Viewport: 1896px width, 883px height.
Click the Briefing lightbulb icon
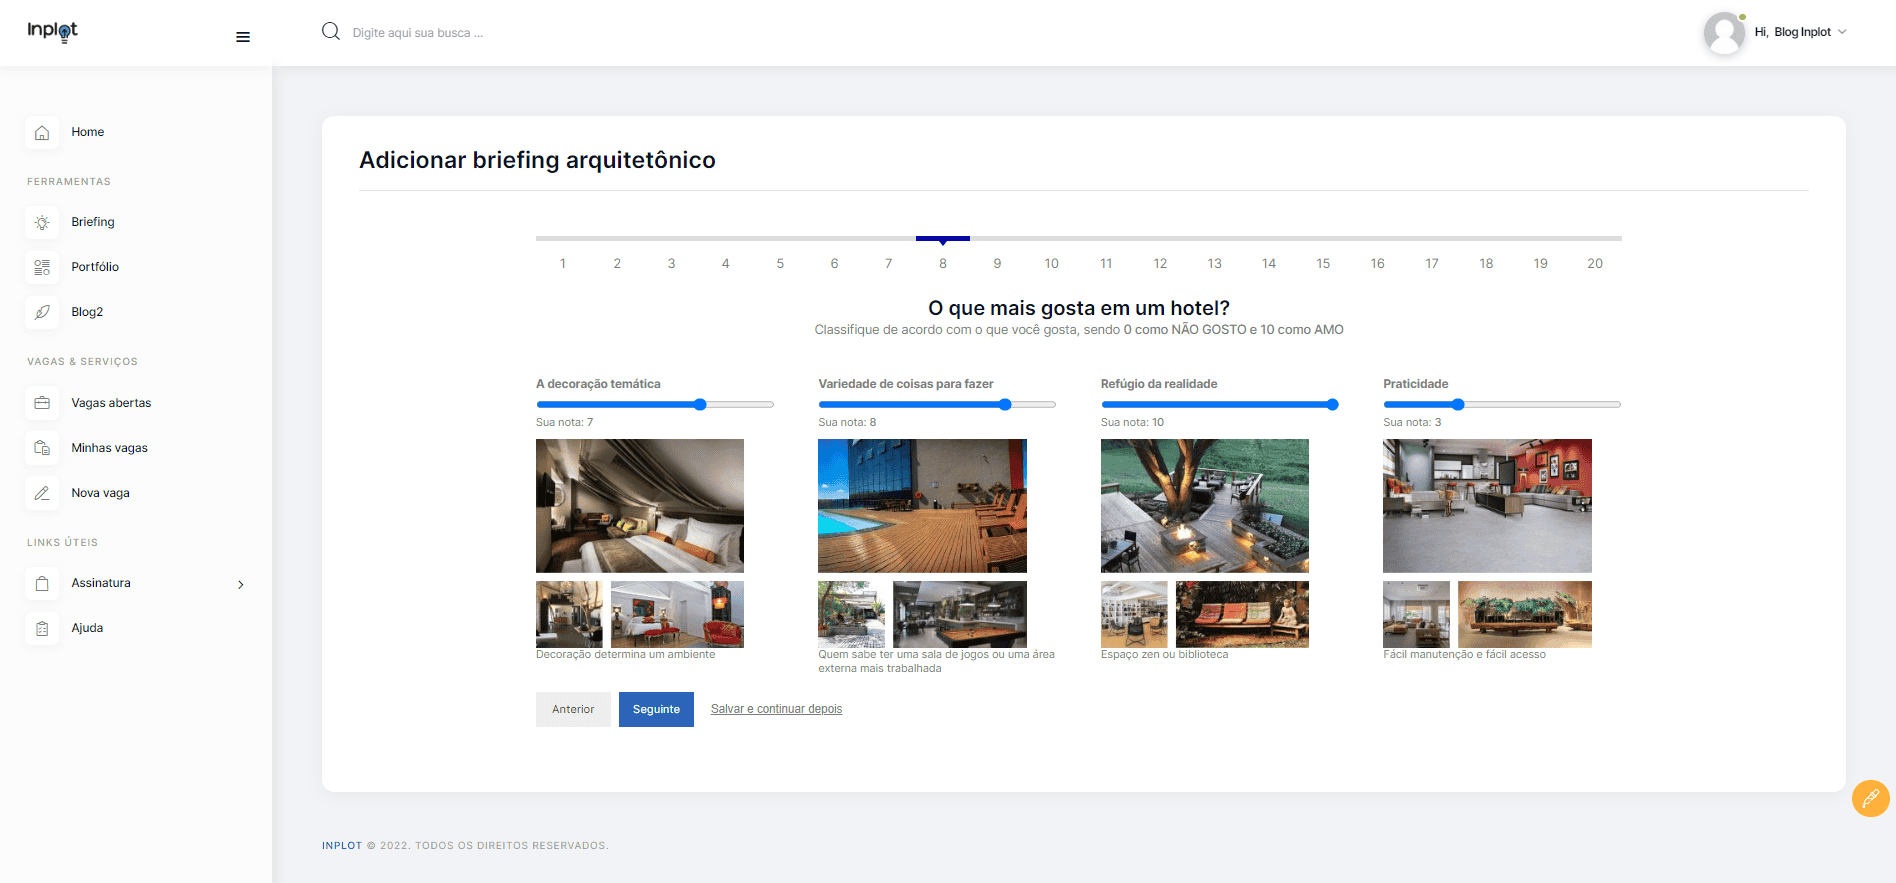tap(42, 222)
